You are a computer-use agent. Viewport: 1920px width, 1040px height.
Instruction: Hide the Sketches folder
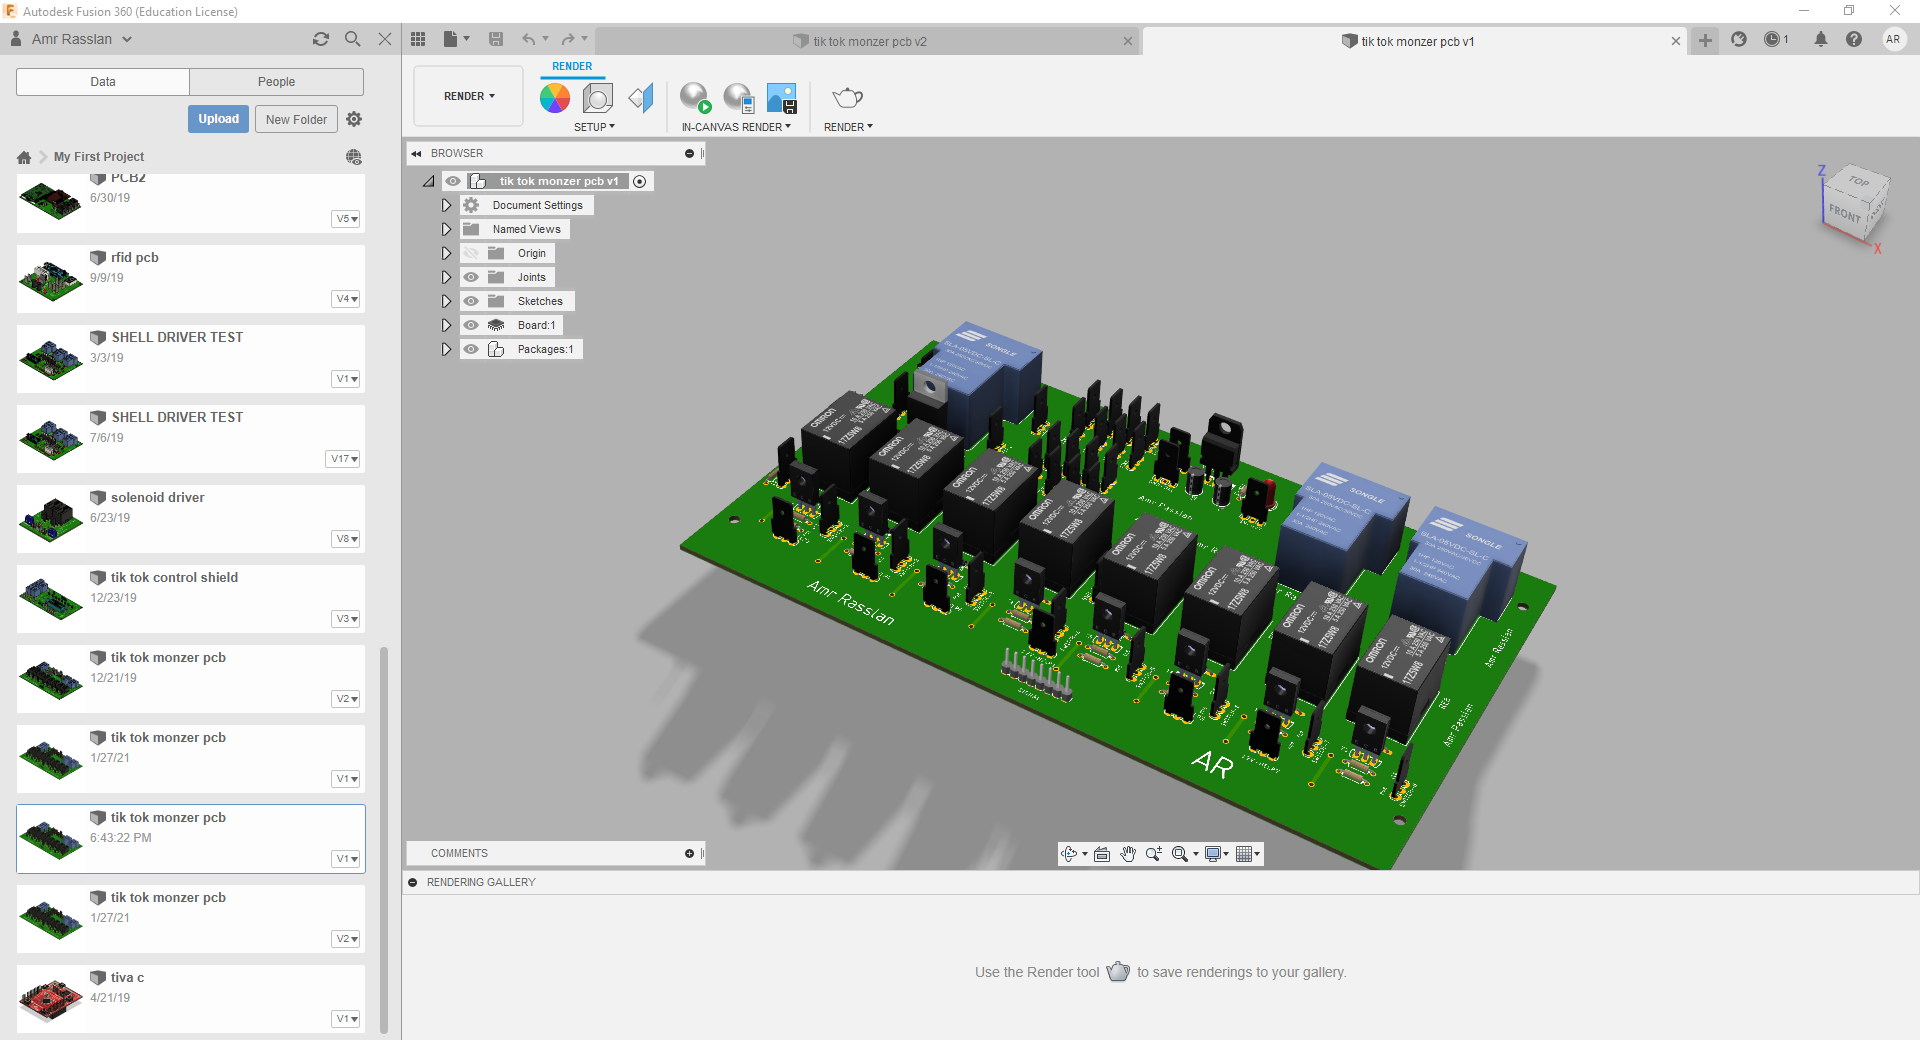[471, 301]
